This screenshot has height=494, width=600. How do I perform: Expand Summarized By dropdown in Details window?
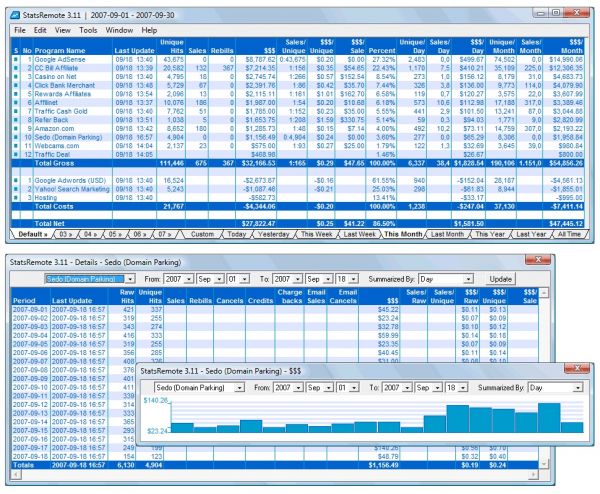point(468,279)
